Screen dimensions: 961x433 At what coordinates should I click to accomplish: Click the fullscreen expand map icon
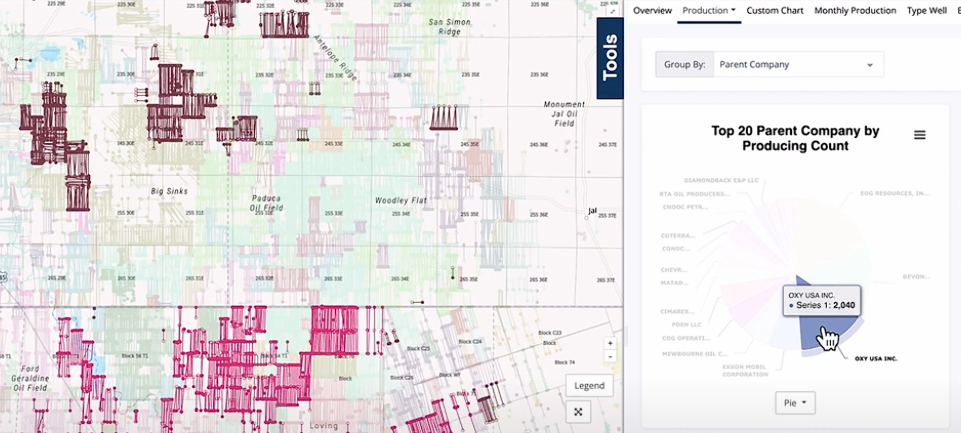coord(578,411)
